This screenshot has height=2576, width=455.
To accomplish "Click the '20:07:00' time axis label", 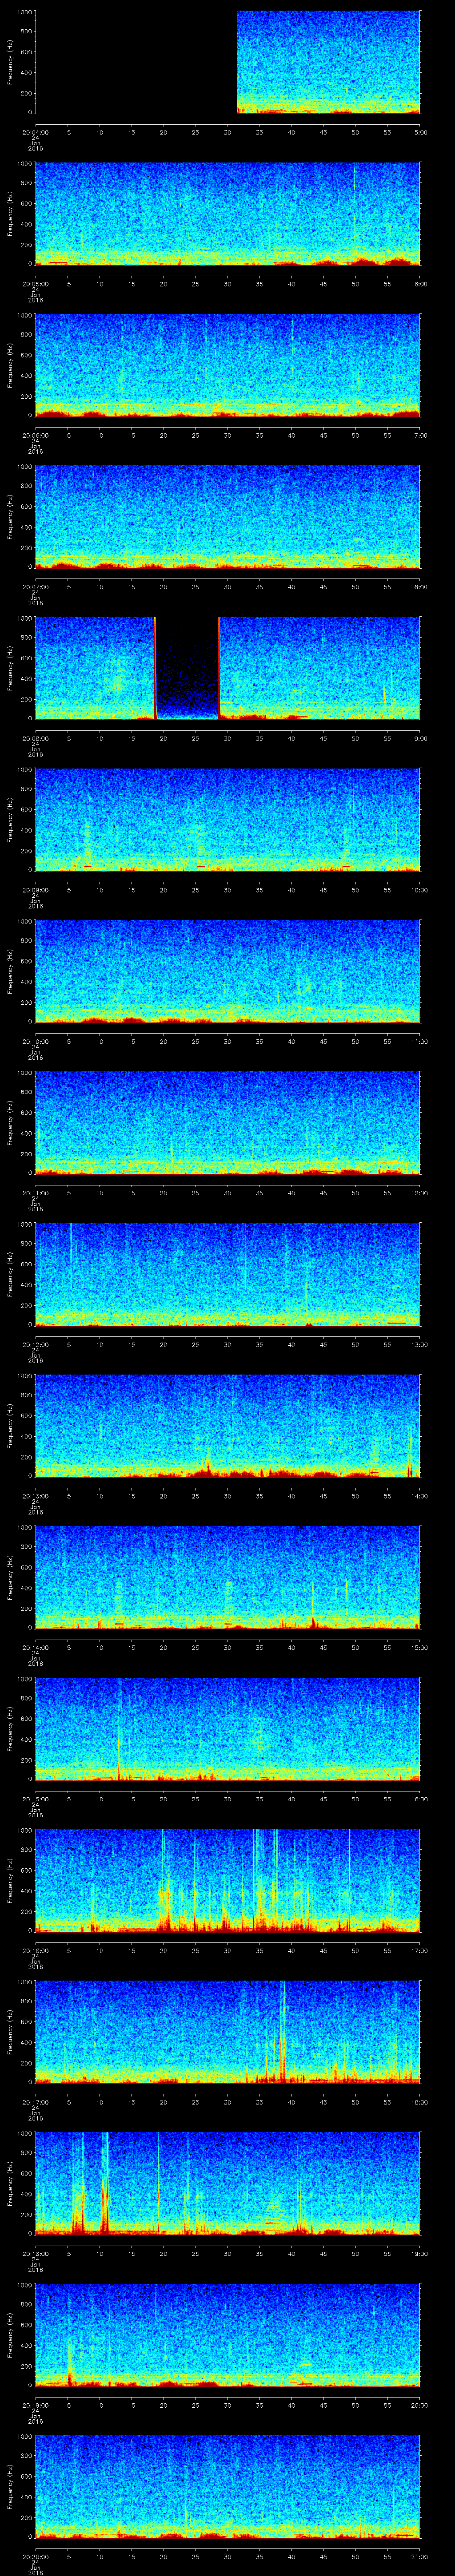I will [x=35, y=587].
